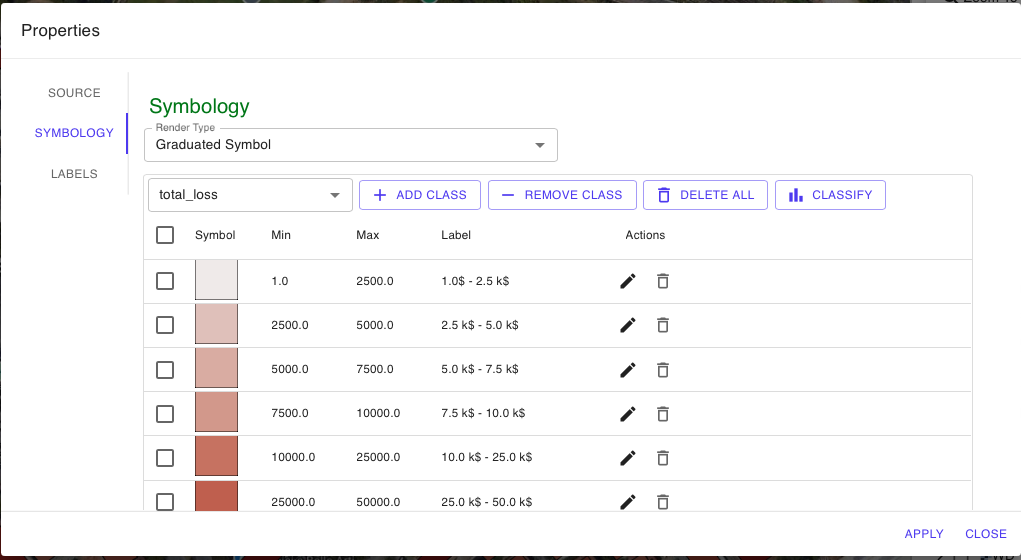Delete the 10.0 k$ - 25.0 k$ class
The height and width of the screenshot is (560, 1021).
click(x=662, y=457)
